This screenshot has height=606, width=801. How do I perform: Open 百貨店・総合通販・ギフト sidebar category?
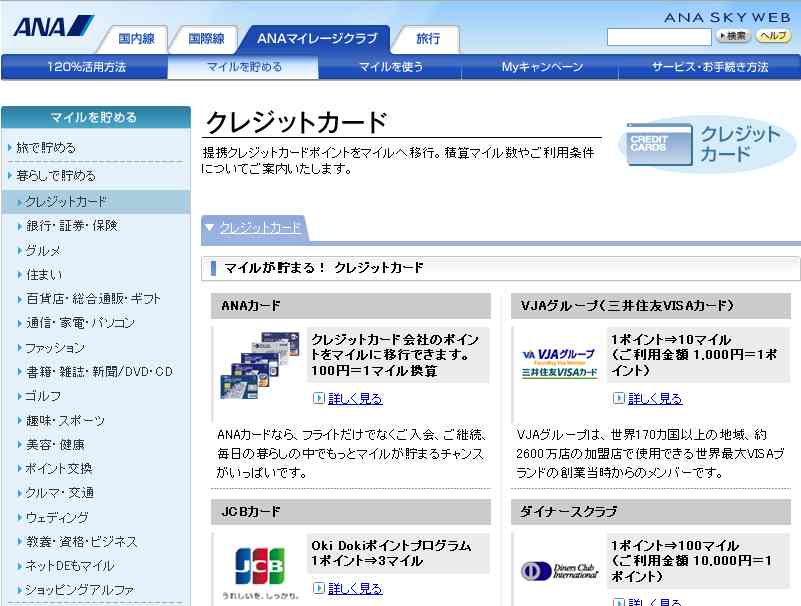93,298
